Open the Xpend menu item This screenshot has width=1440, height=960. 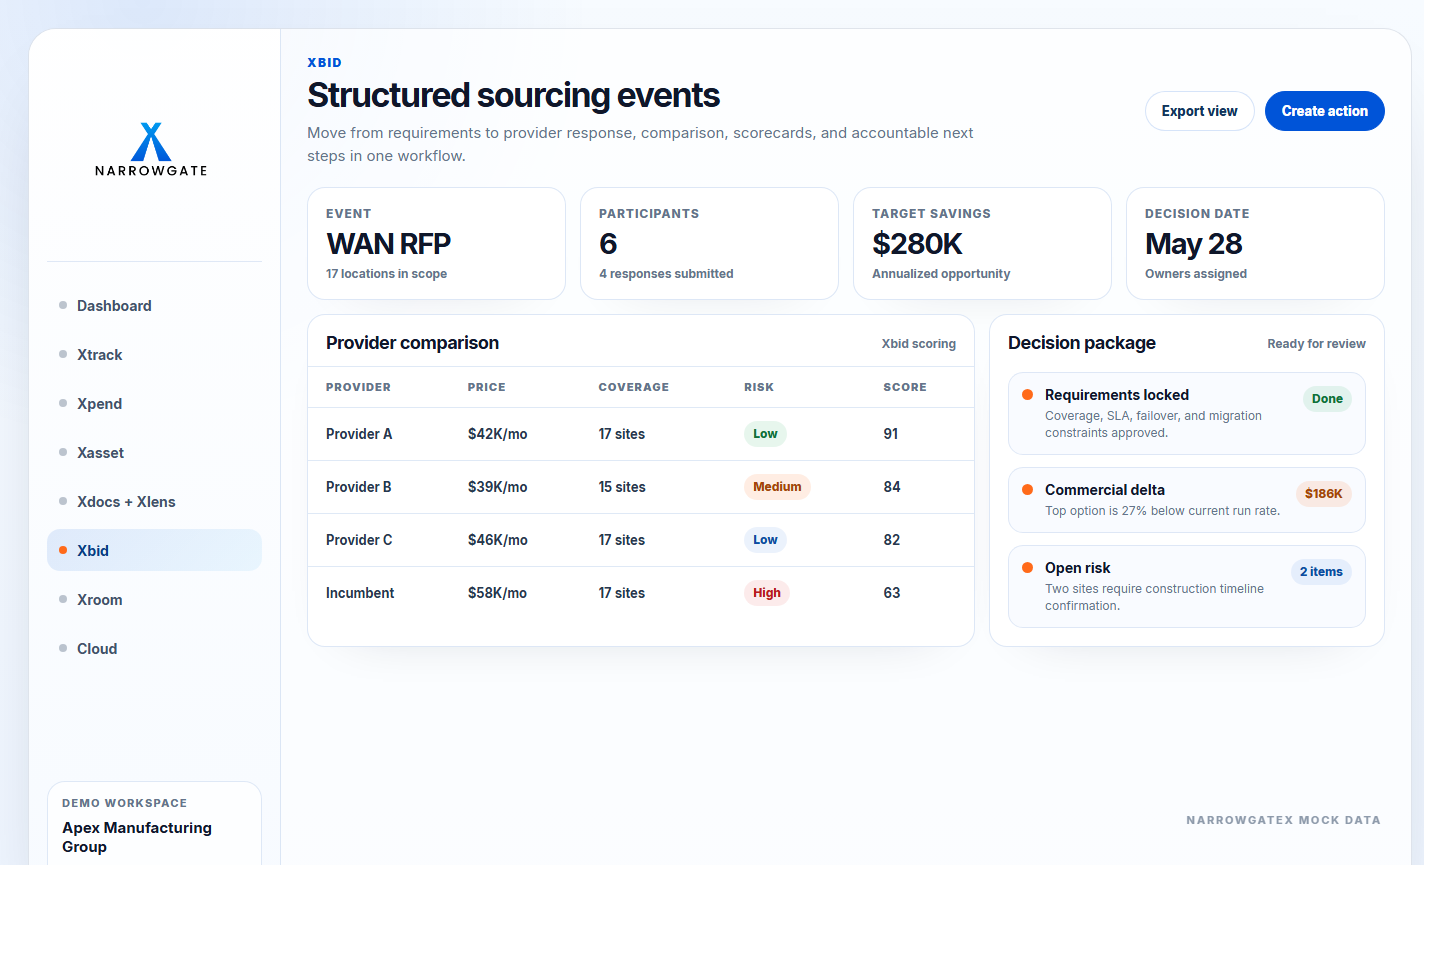tap(154, 404)
